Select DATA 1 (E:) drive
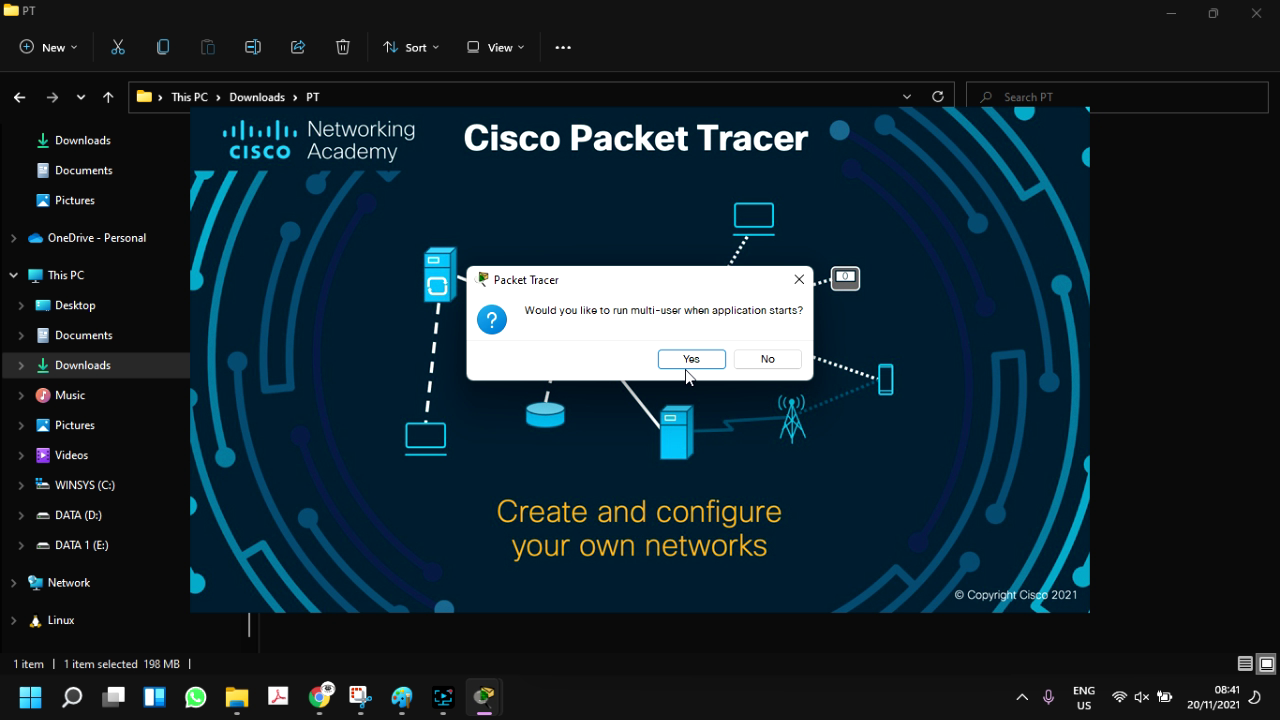This screenshot has width=1280, height=720. point(81,545)
